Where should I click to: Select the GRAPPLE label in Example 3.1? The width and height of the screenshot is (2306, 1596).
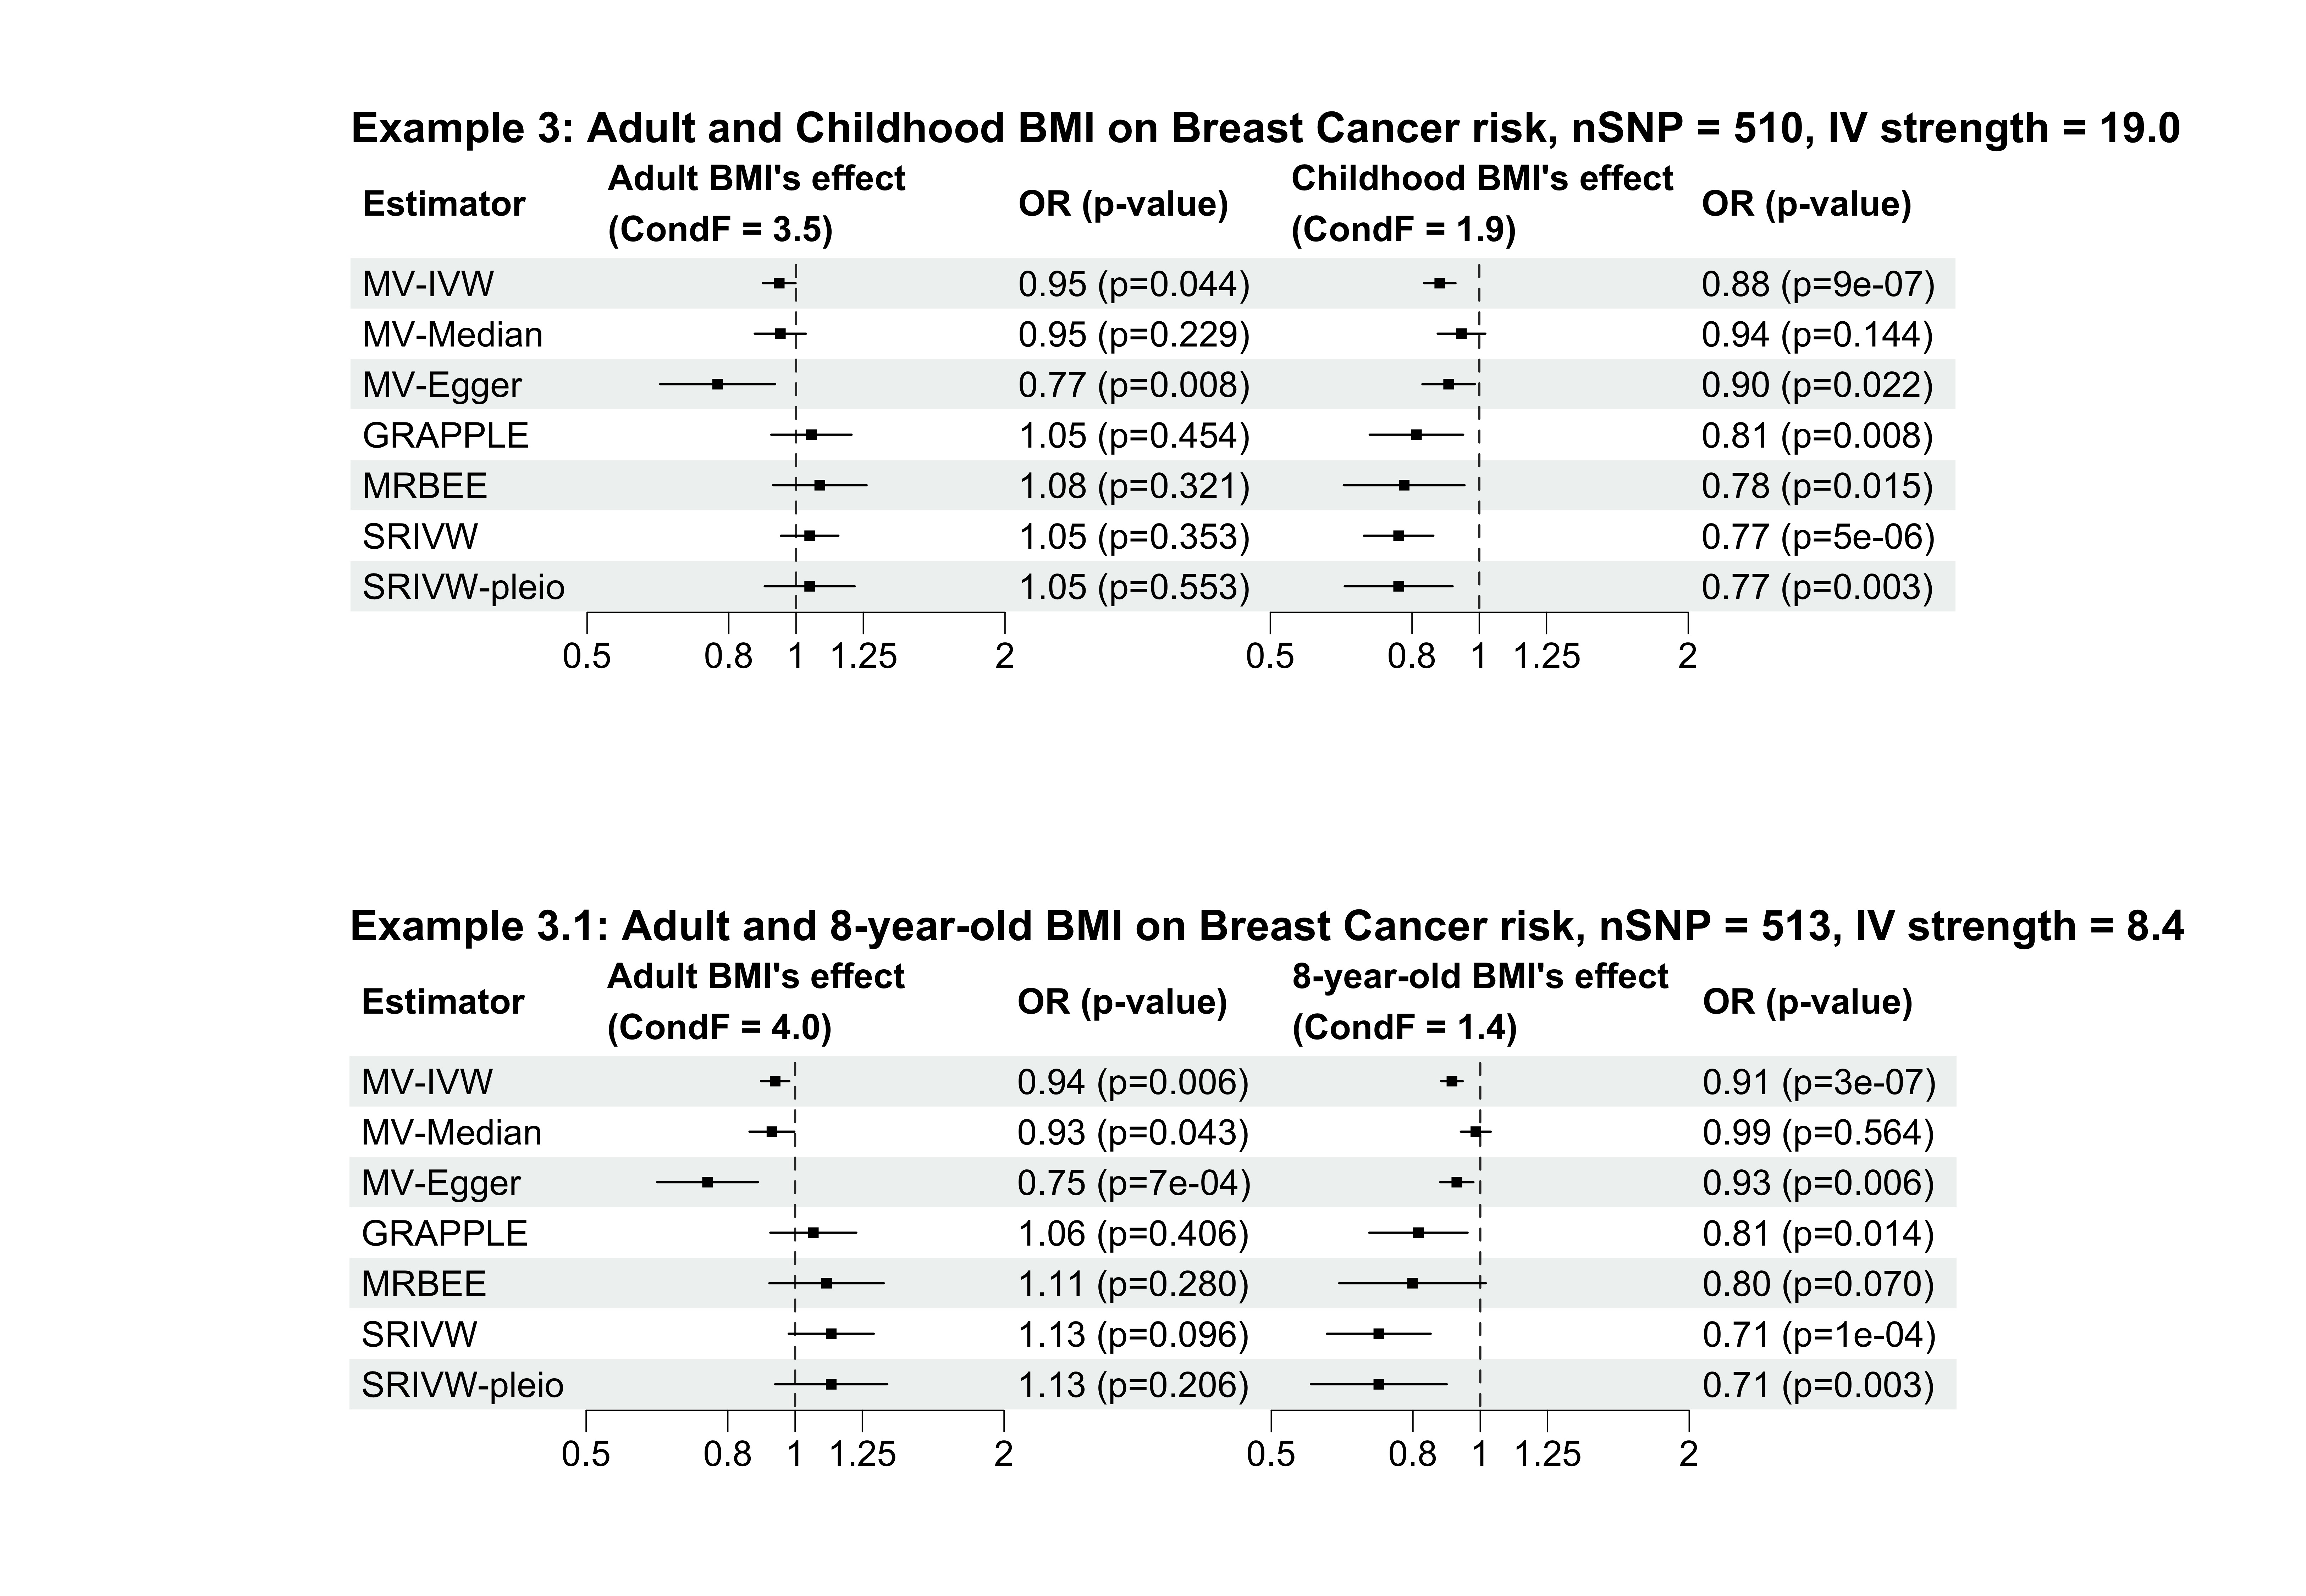click(444, 1234)
